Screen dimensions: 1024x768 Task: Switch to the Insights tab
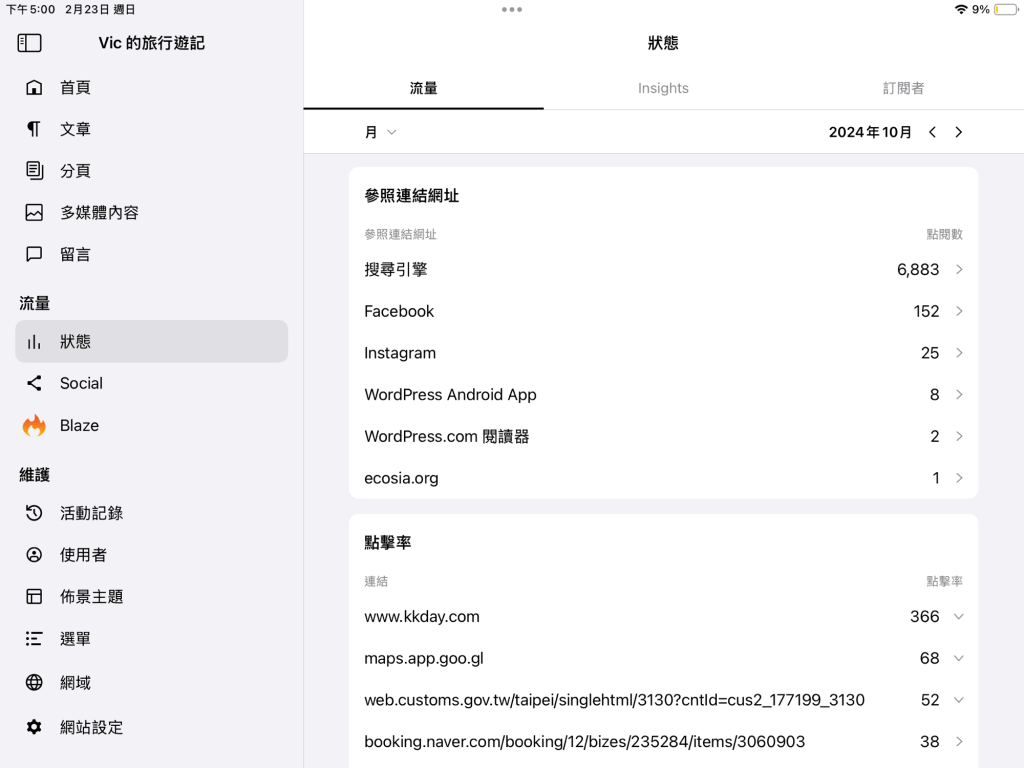tap(663, 88)
